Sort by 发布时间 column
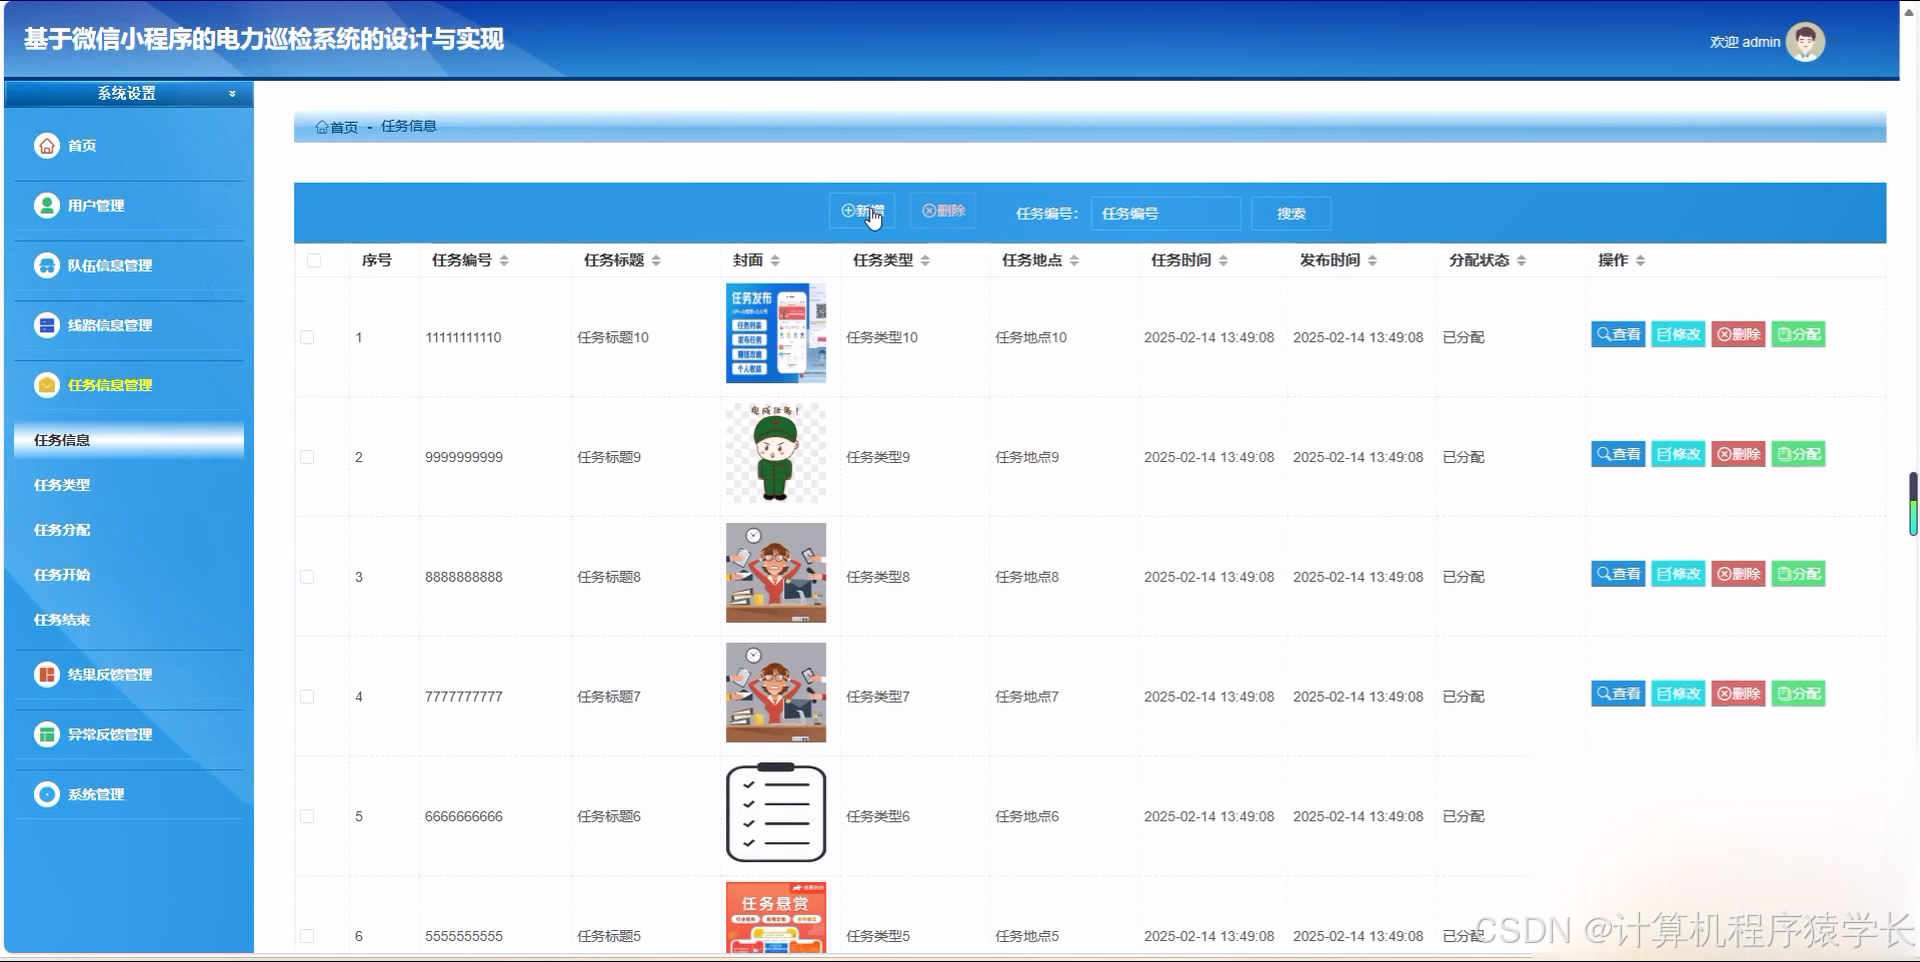Image resolution: width=1920 pixels, height=962 pixels. (1372, 261)
